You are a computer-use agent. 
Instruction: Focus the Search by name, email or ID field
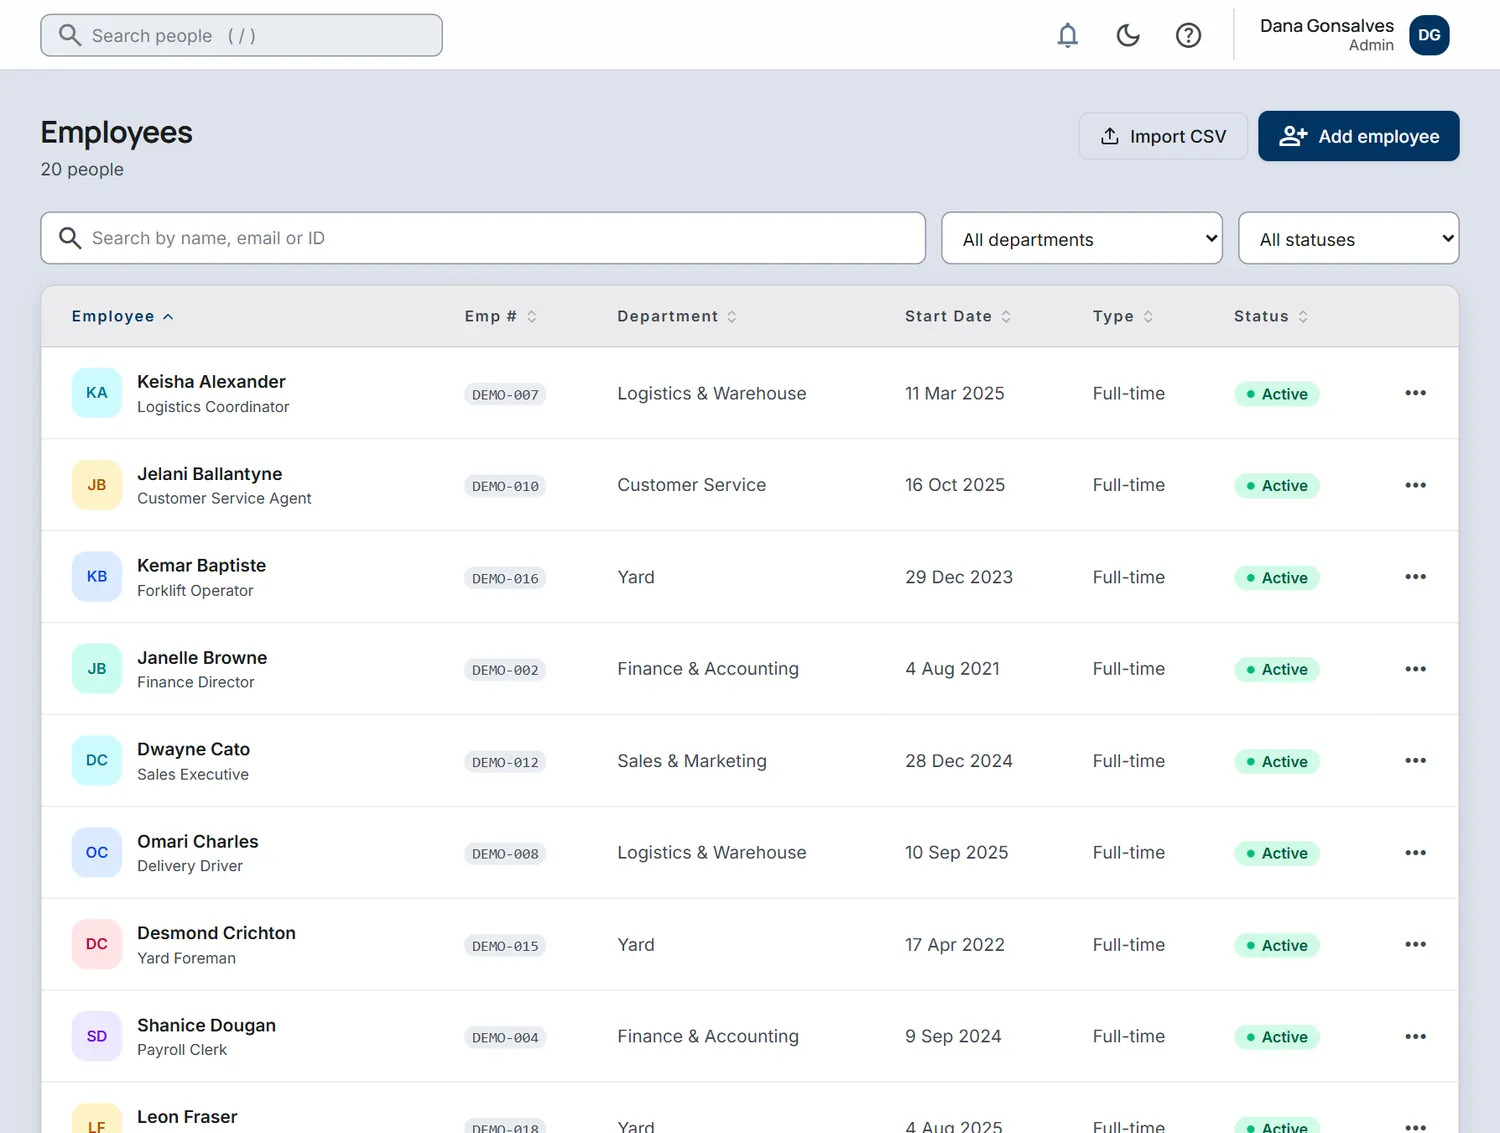pyautogui.click(x=483, y=238)
